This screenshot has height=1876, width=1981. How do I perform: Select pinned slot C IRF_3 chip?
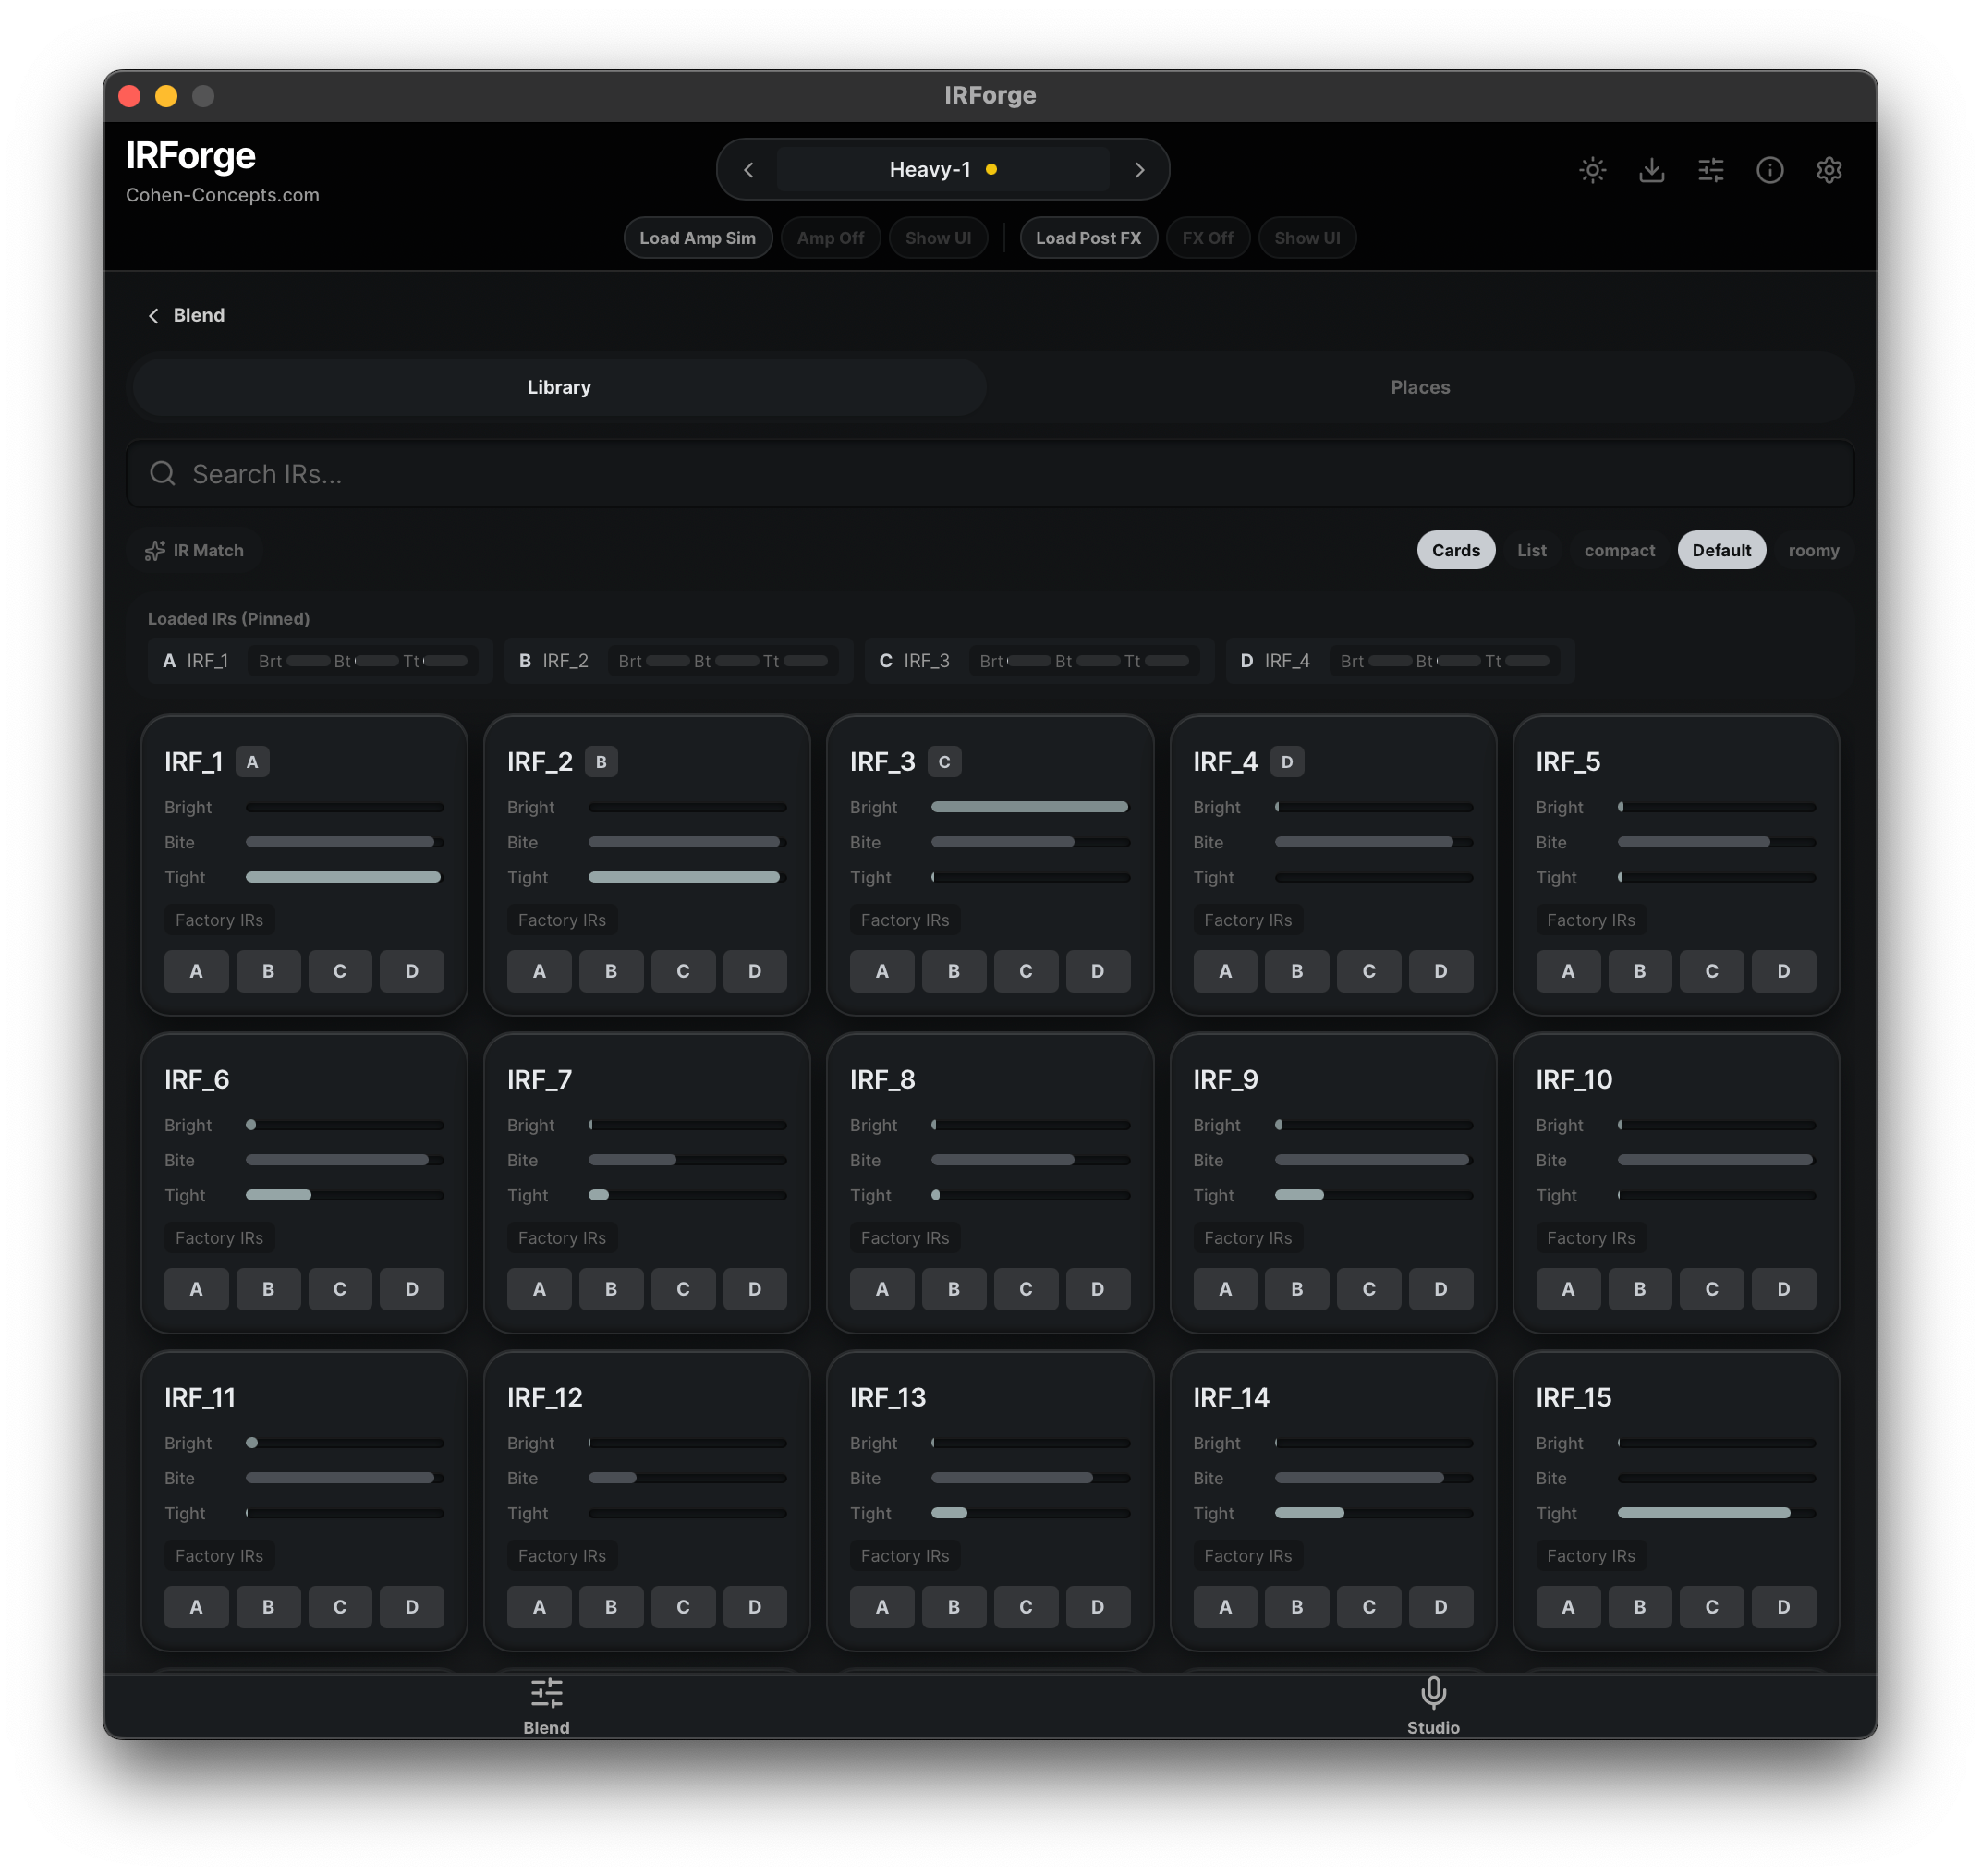1039,661
